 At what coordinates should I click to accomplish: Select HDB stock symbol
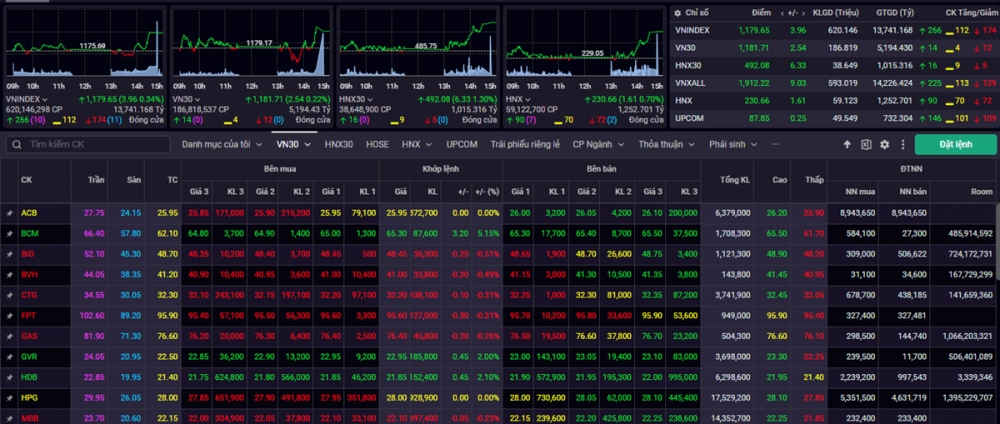tap(29, 377)
